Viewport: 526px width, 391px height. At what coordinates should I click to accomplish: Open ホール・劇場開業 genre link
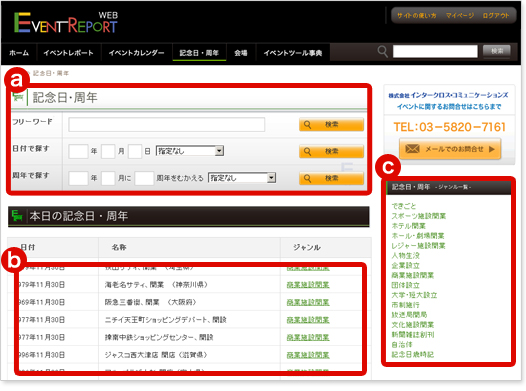click(418, 236)
